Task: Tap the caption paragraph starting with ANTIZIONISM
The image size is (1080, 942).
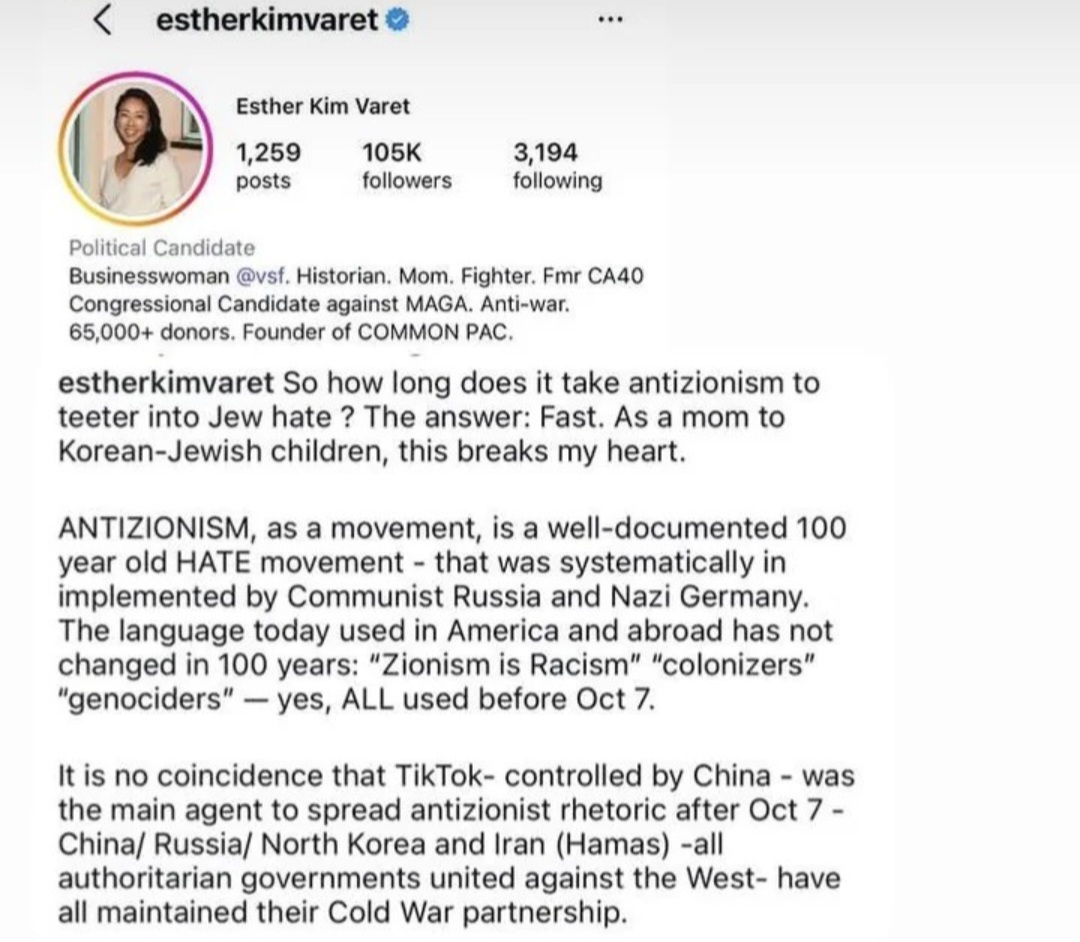Action: click(452, 614)
